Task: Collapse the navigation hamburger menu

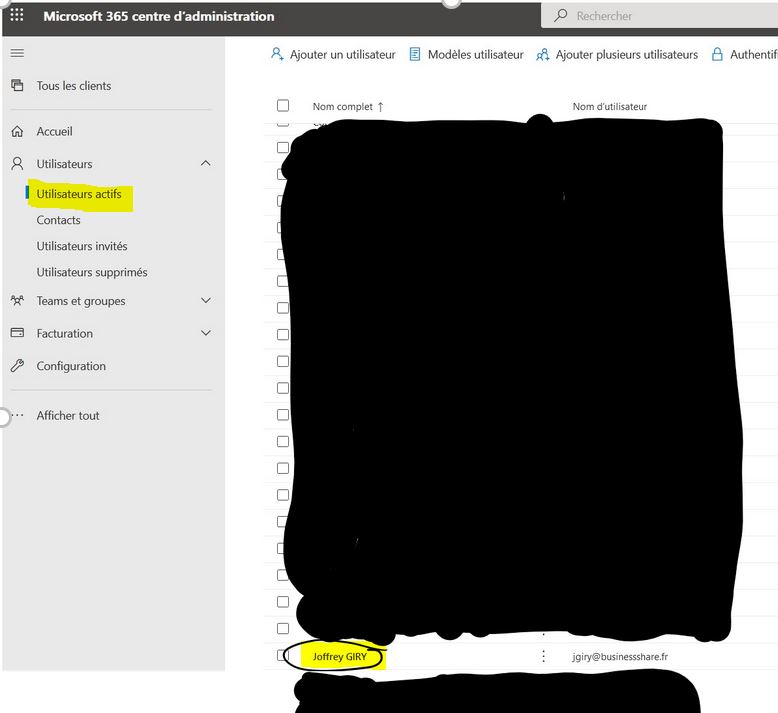Action: 17,53
